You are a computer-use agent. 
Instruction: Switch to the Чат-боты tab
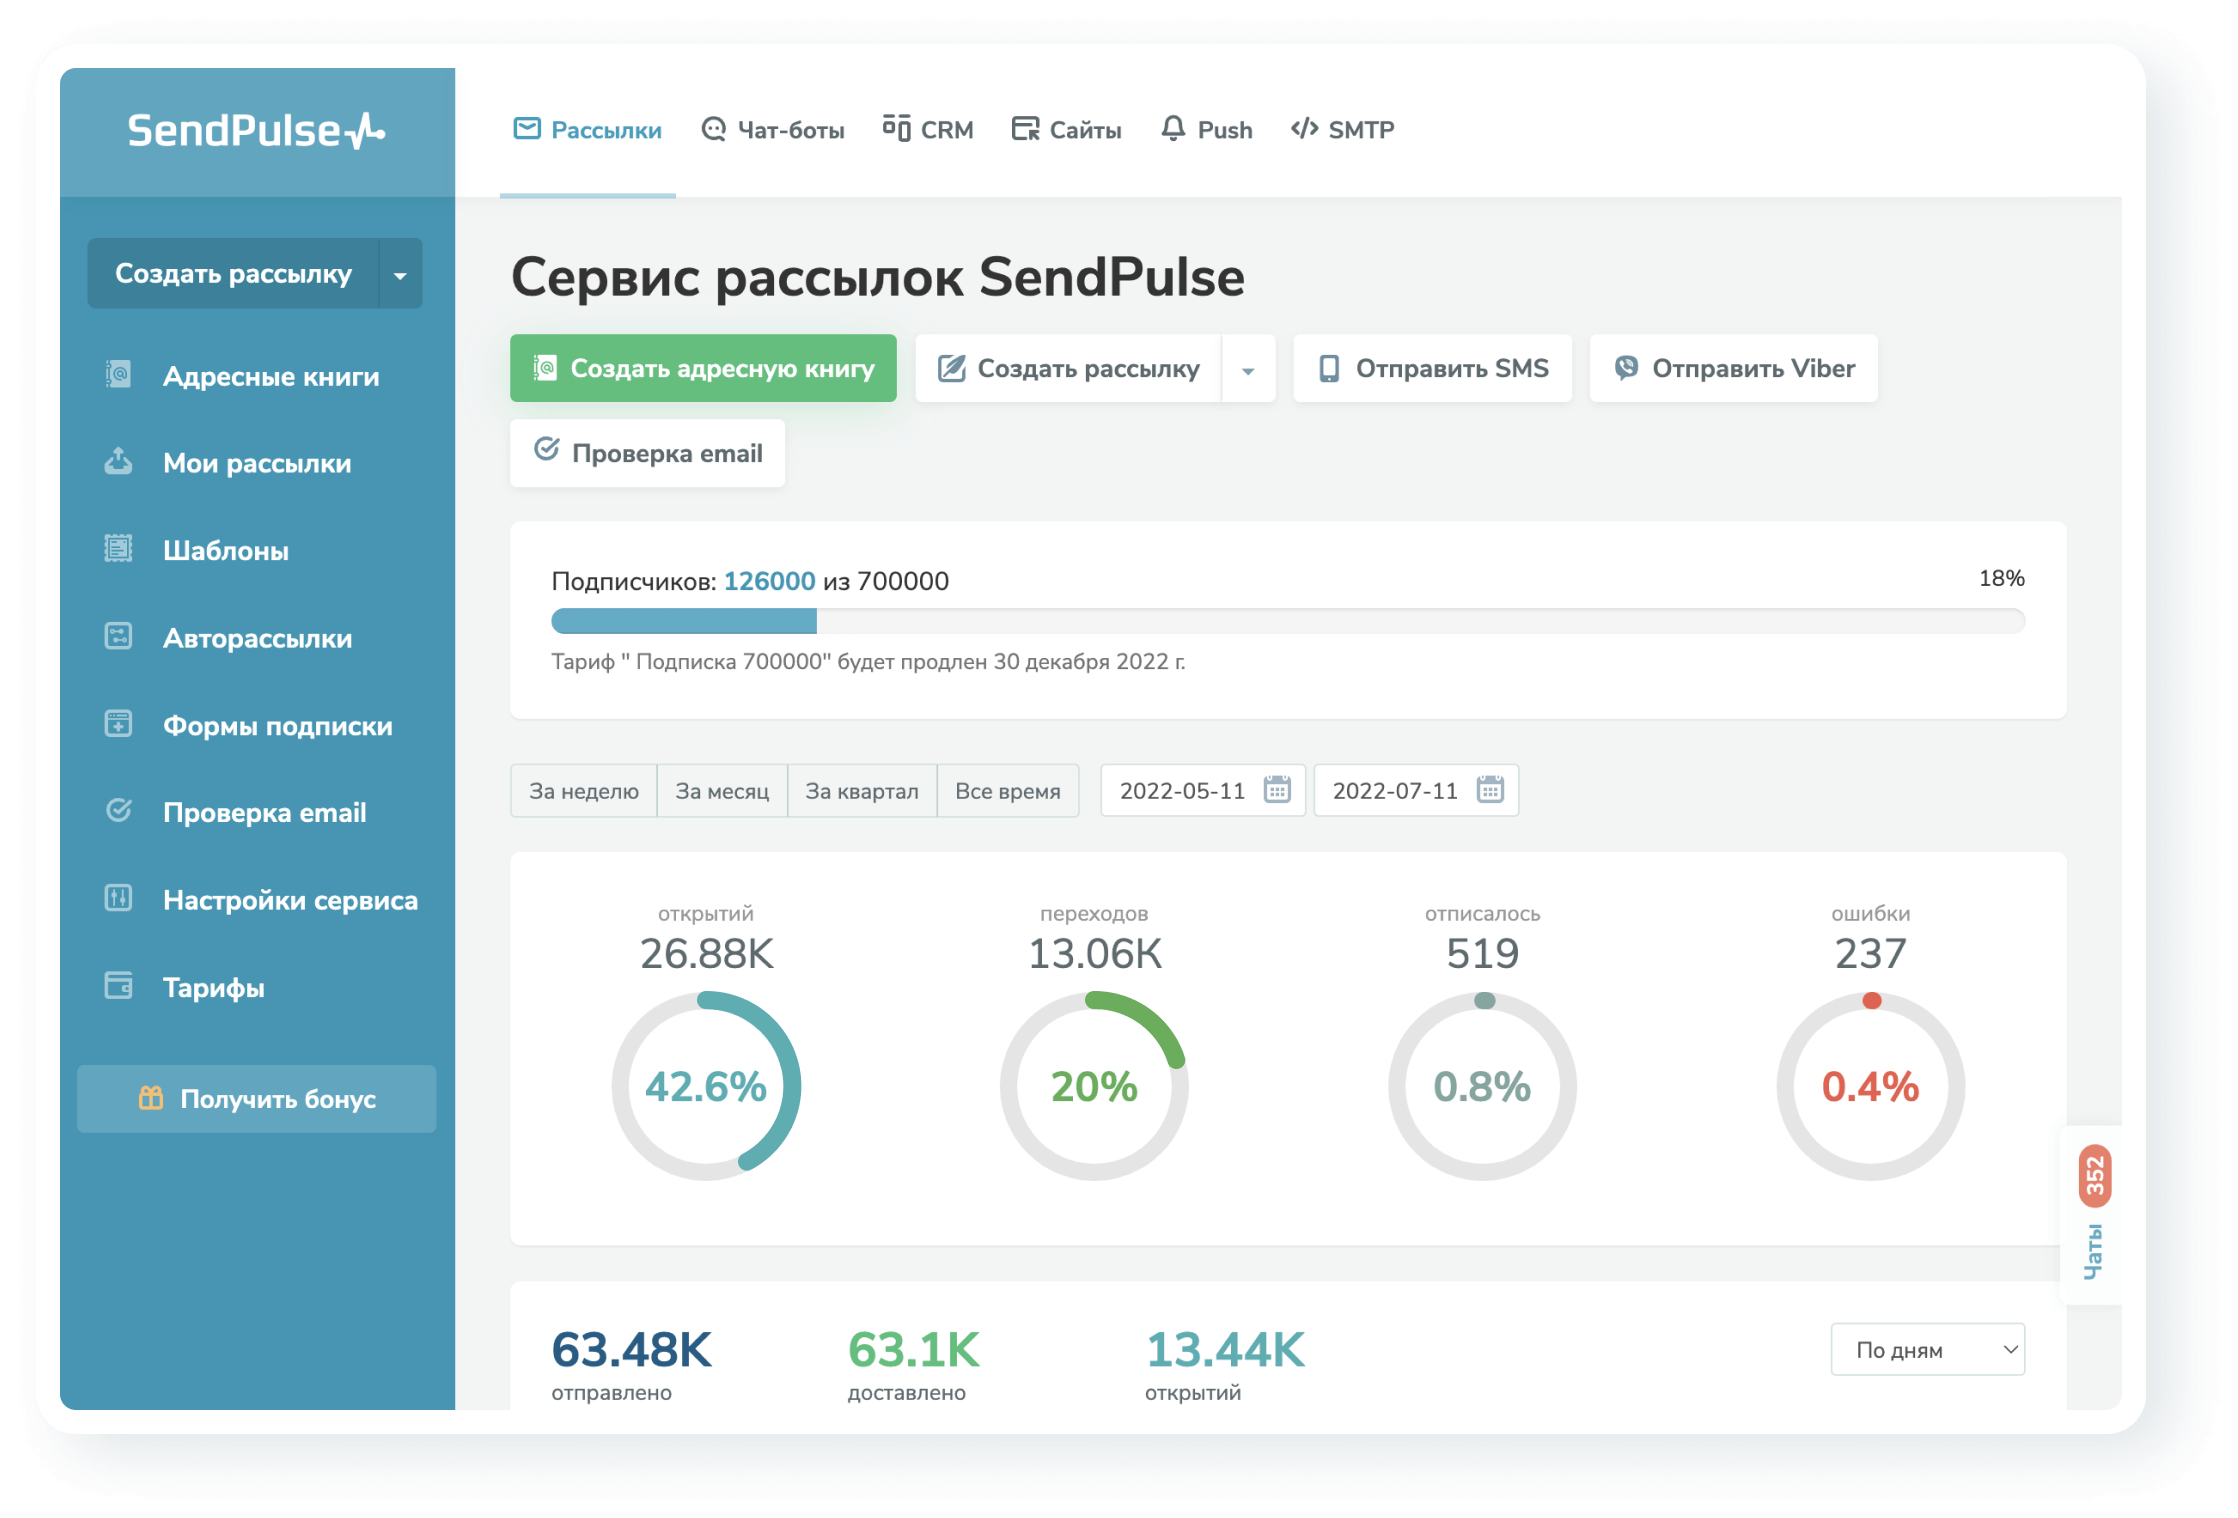tap(773, 130)
